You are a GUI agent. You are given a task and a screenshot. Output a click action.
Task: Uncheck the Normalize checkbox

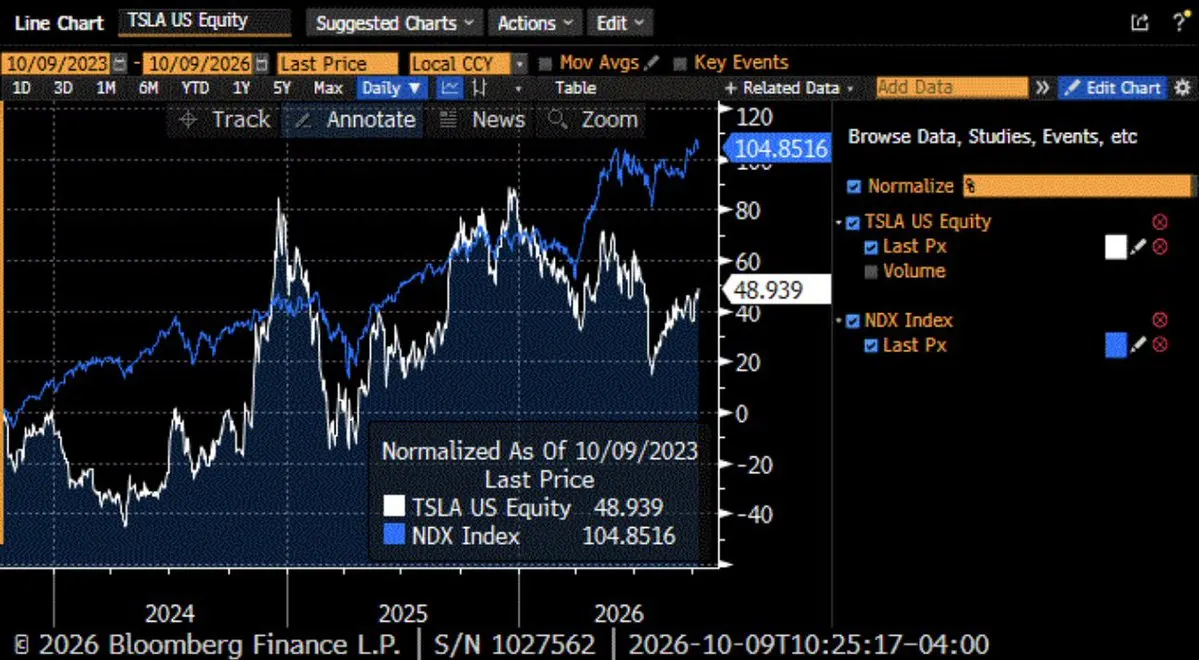pos(855,187)
